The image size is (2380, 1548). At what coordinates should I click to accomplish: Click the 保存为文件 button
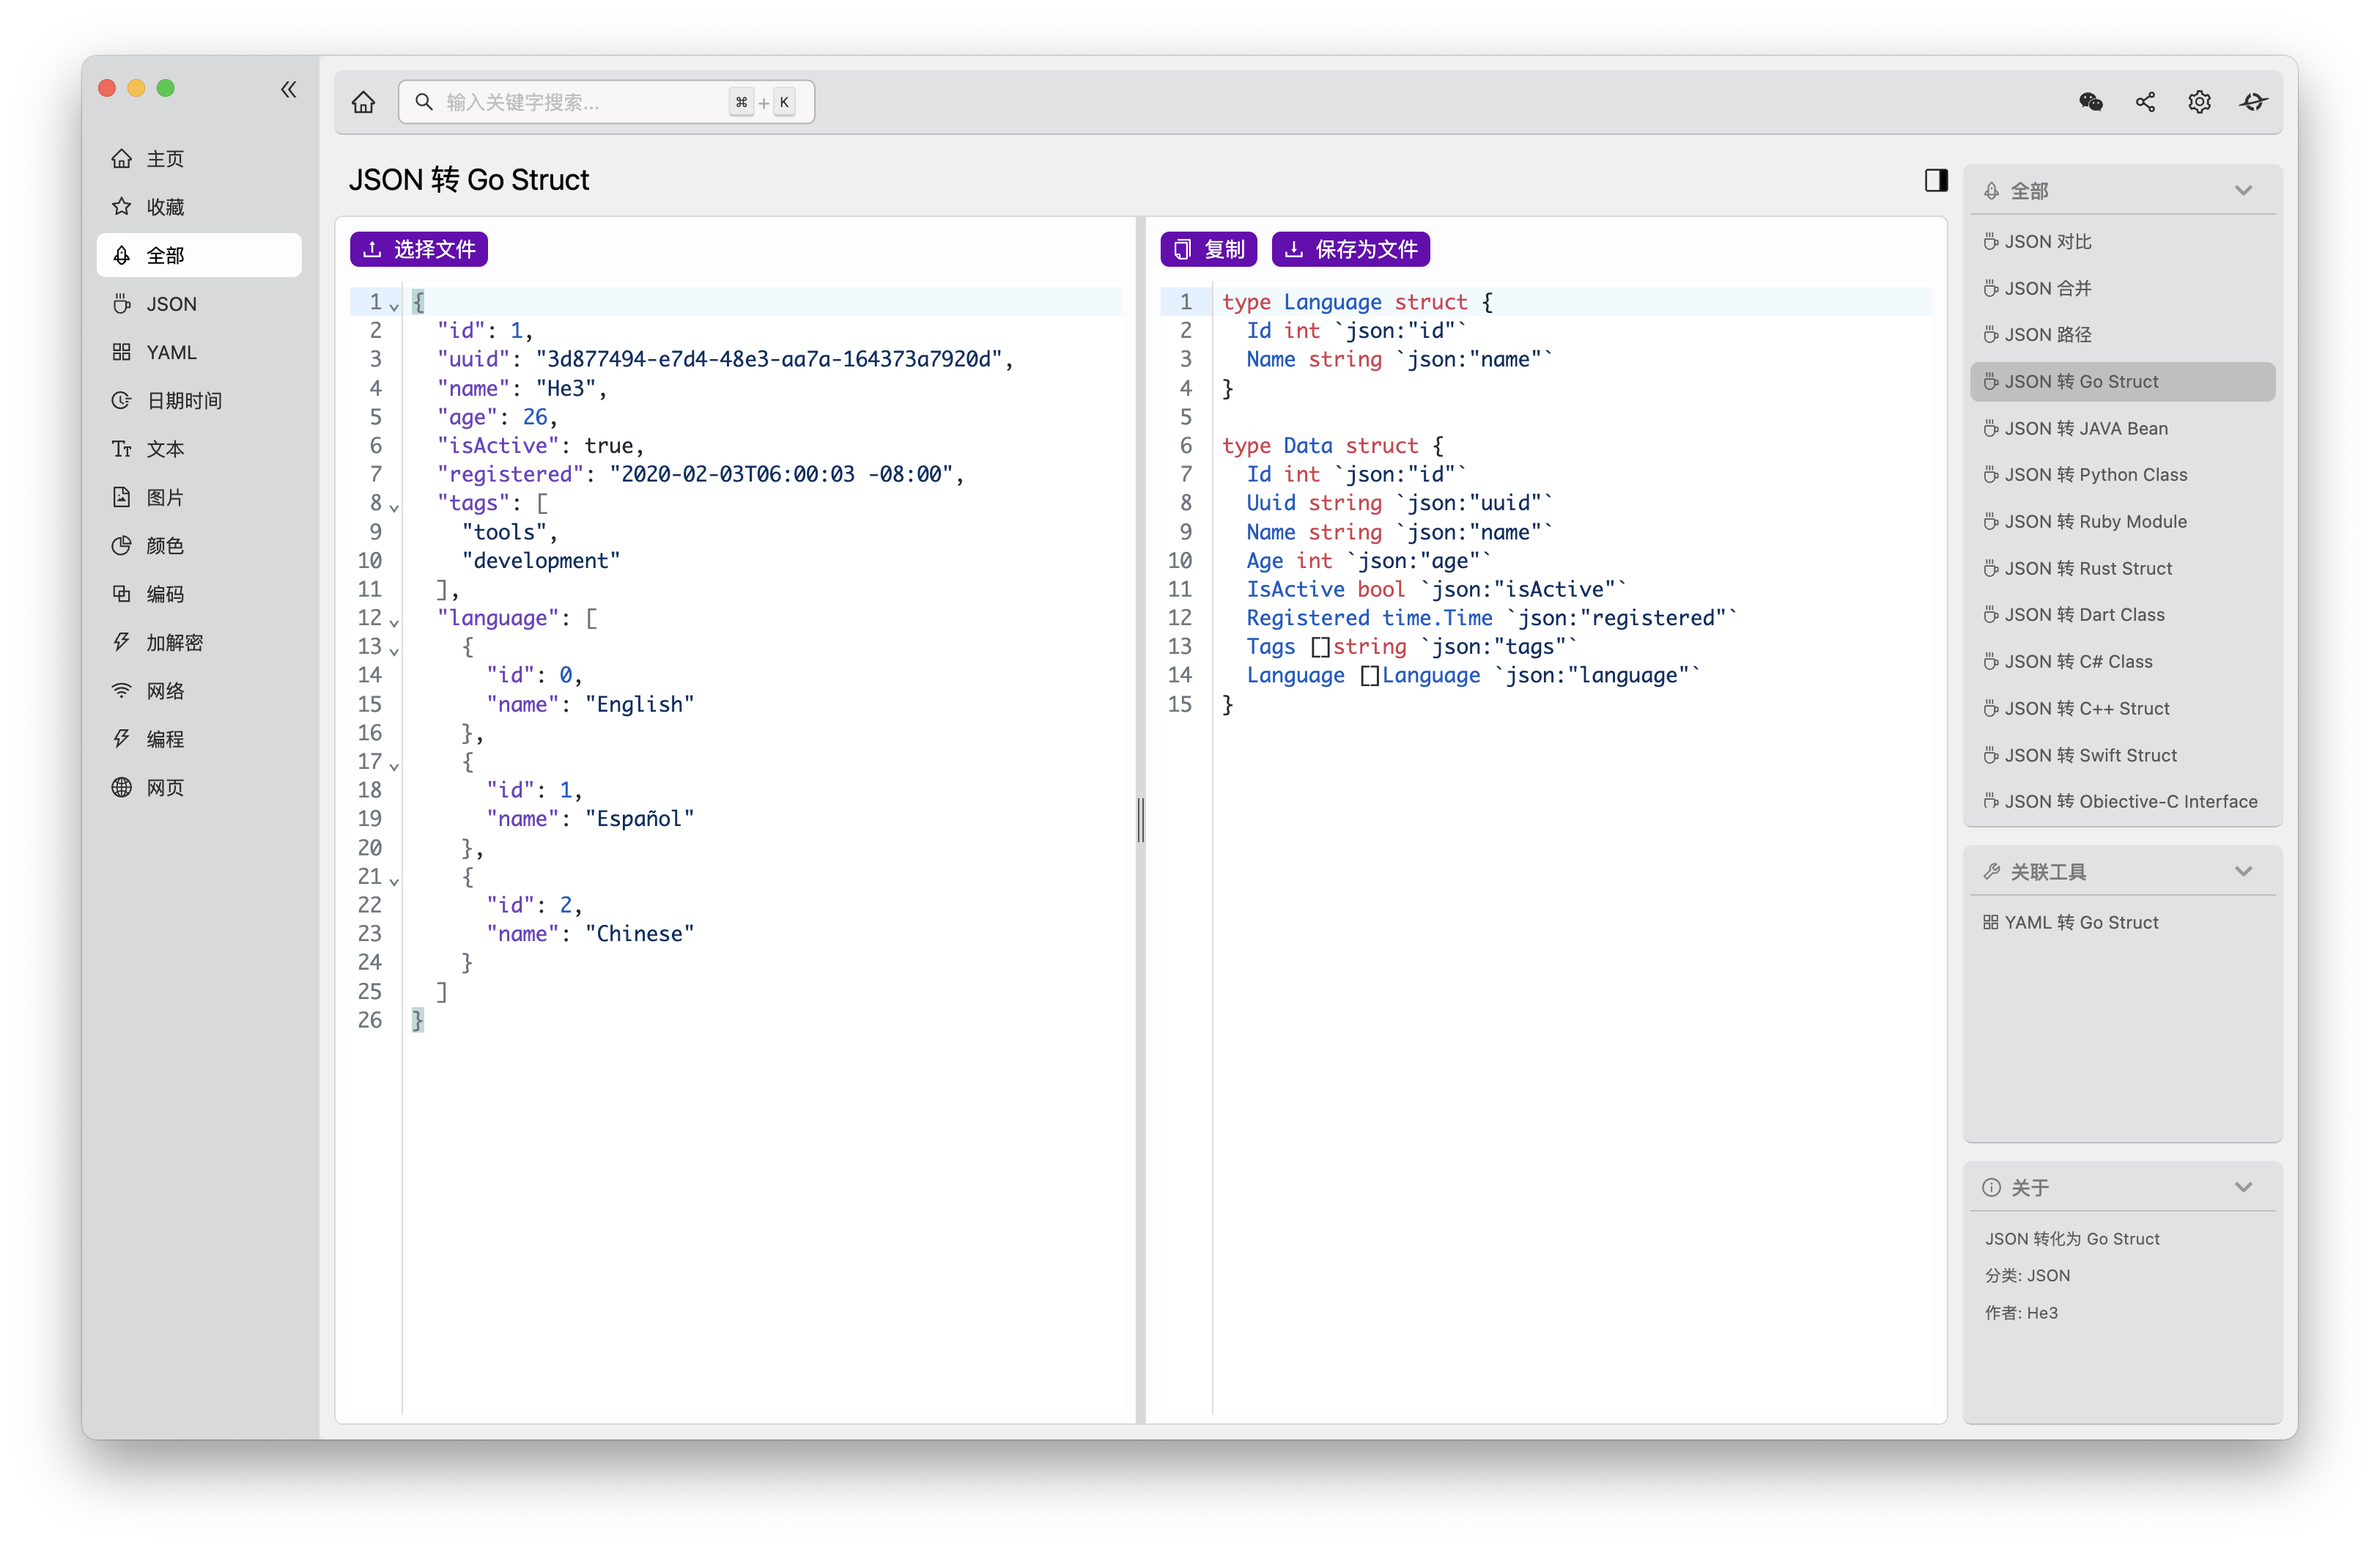pyautogui.click(x=1350, y=249)
